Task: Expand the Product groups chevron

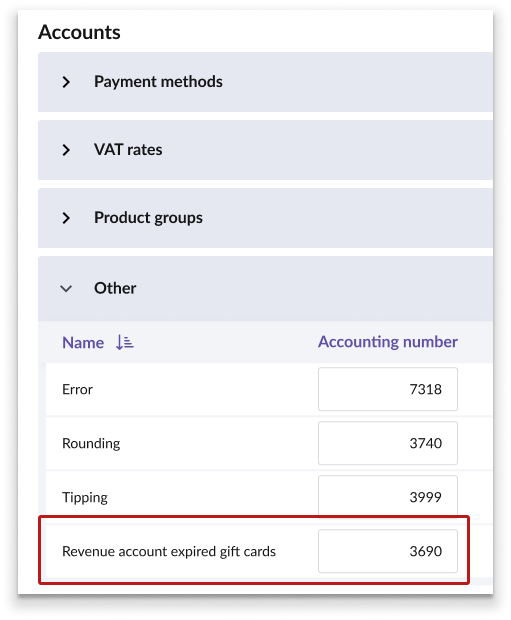Action: click(66, 218)
